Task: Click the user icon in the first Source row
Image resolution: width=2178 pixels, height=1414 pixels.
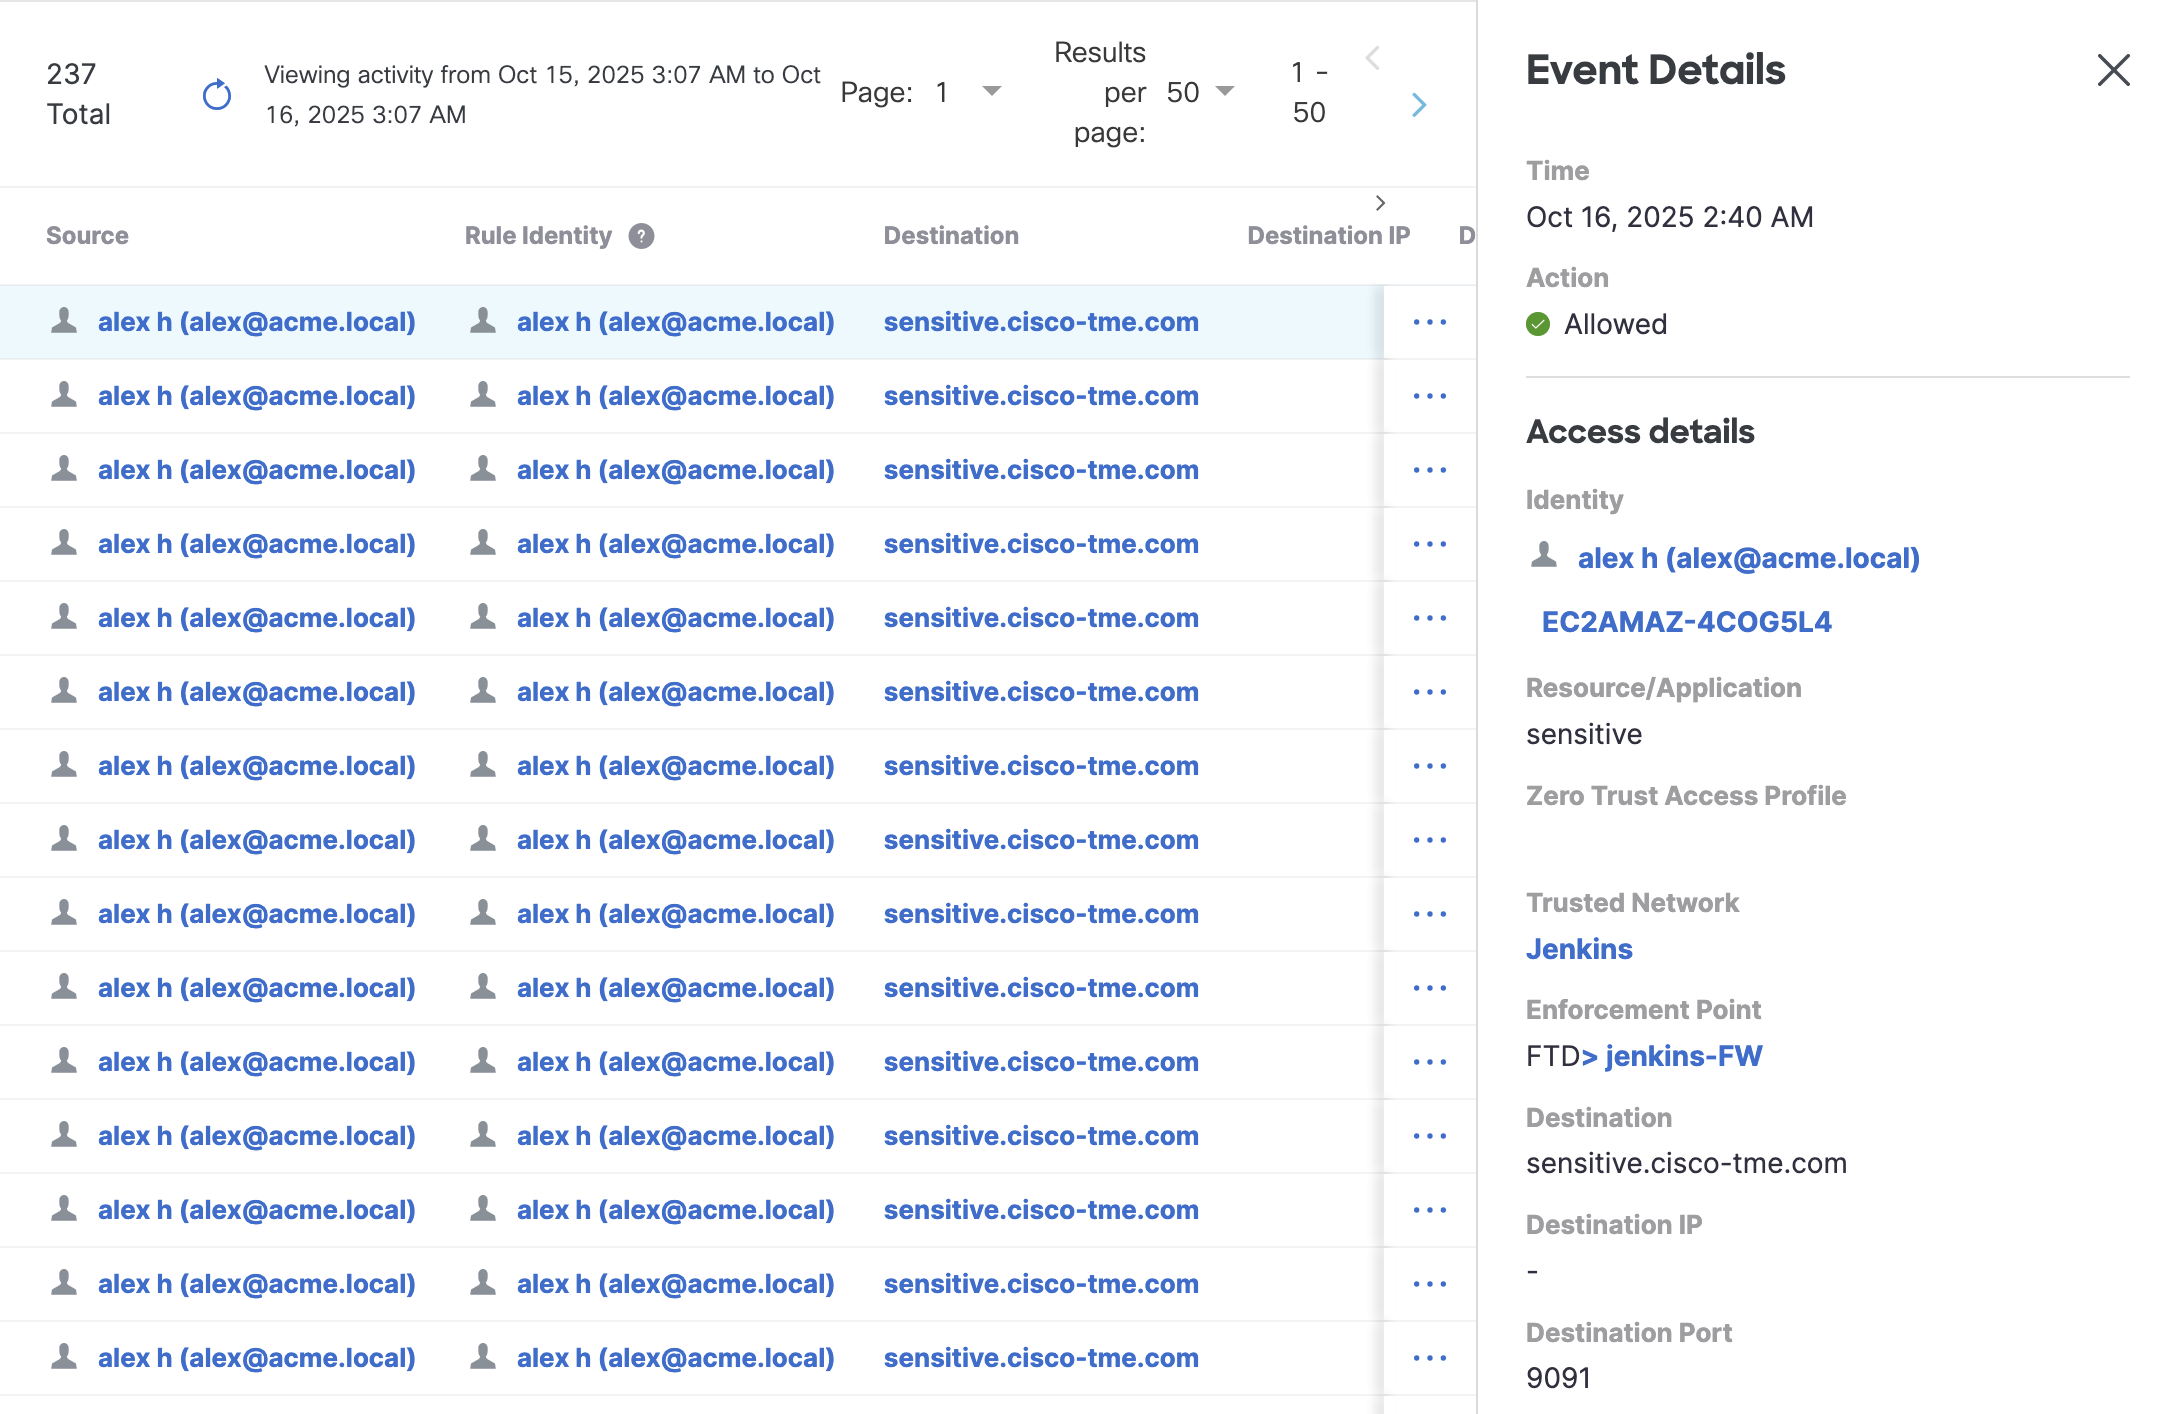Action: (64, 321)
